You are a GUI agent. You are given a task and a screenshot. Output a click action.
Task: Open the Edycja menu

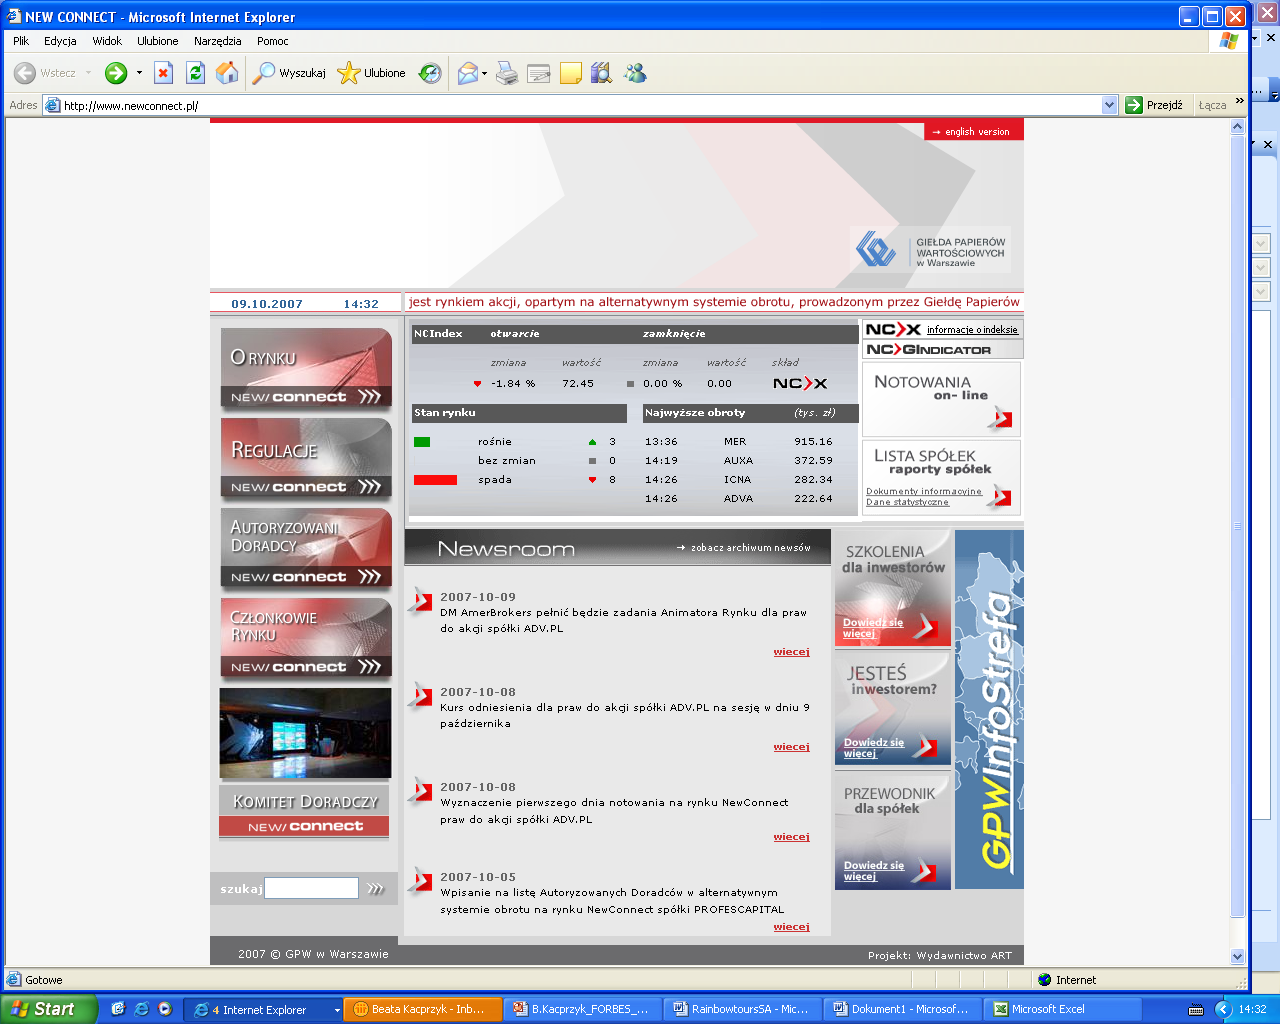coord(60,41)
